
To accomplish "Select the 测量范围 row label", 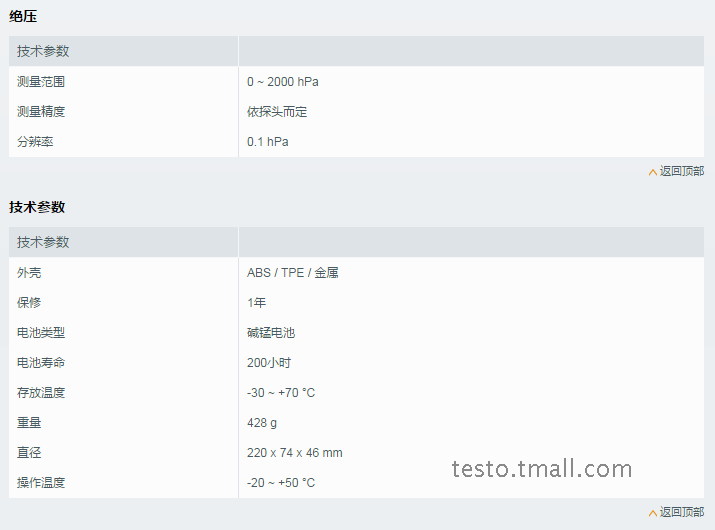I will click(x=41, y=82).
